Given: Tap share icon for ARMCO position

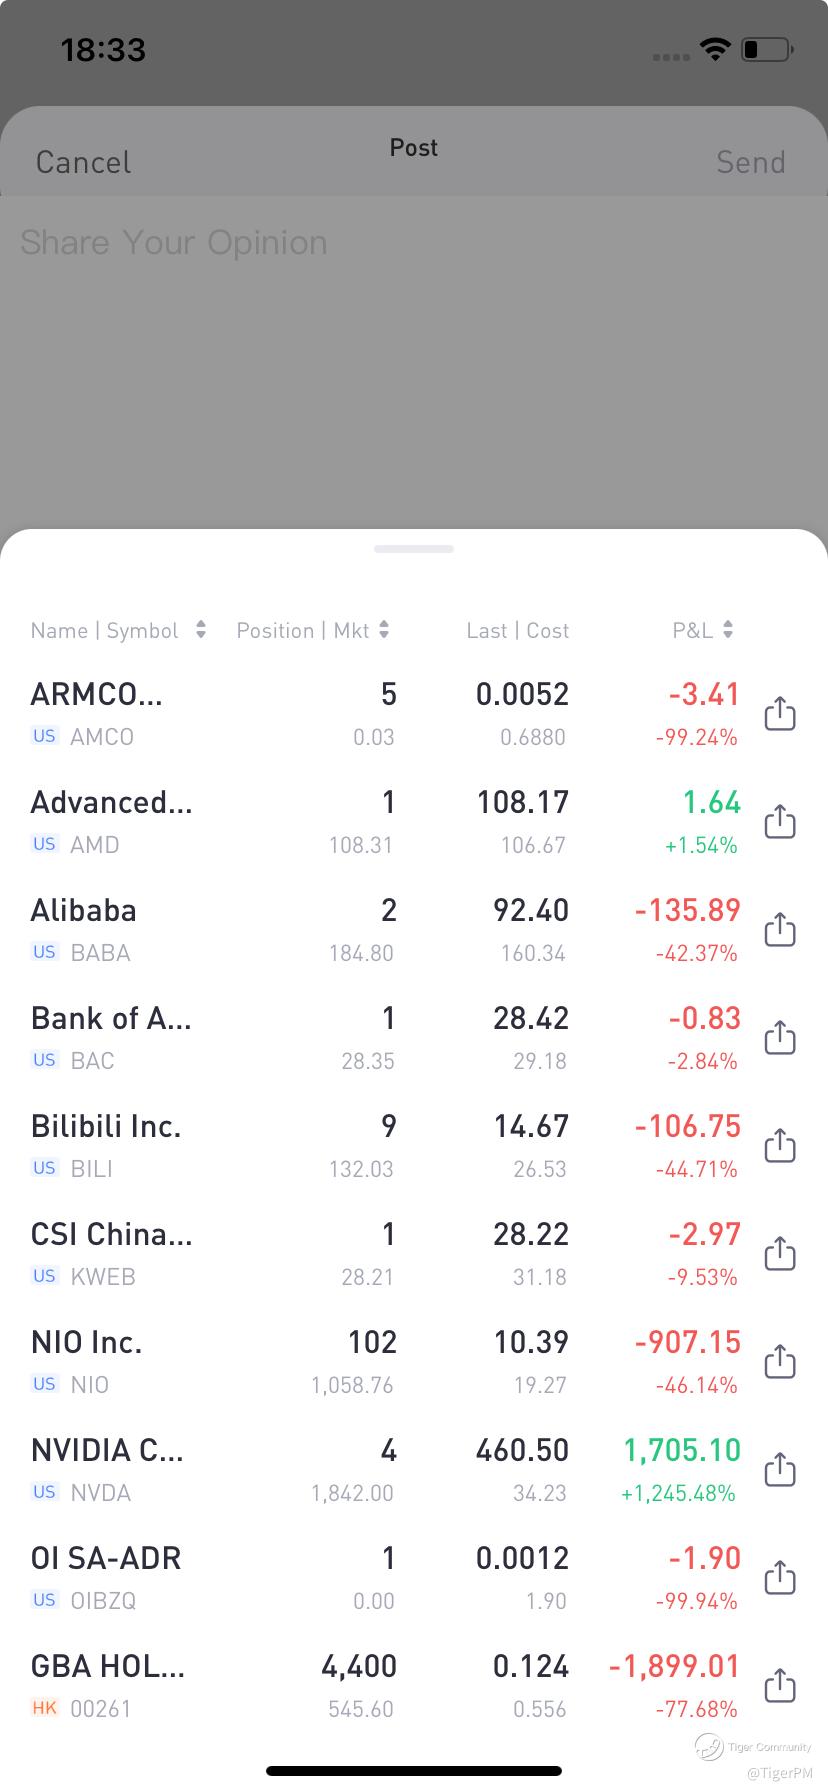Looking at the screenshot, I should click(x=780, y=714).
